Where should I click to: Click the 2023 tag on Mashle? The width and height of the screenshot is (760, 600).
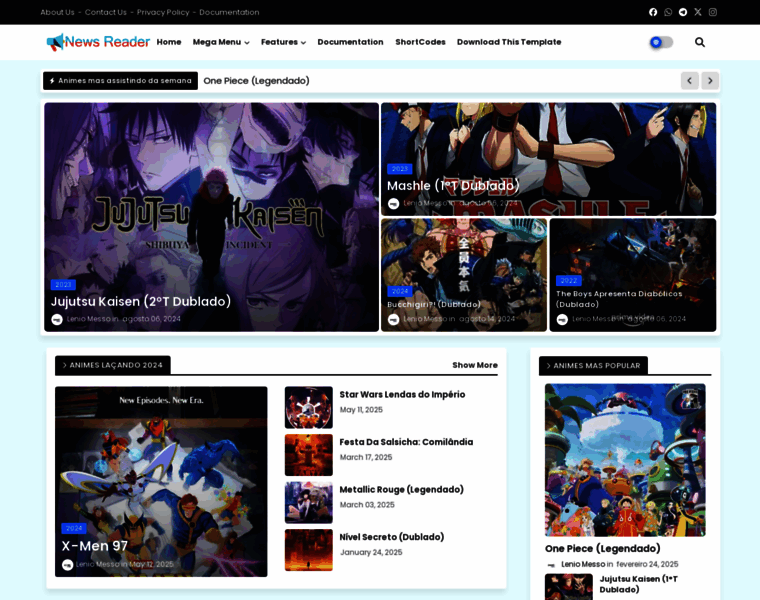[x=399, y=169]
